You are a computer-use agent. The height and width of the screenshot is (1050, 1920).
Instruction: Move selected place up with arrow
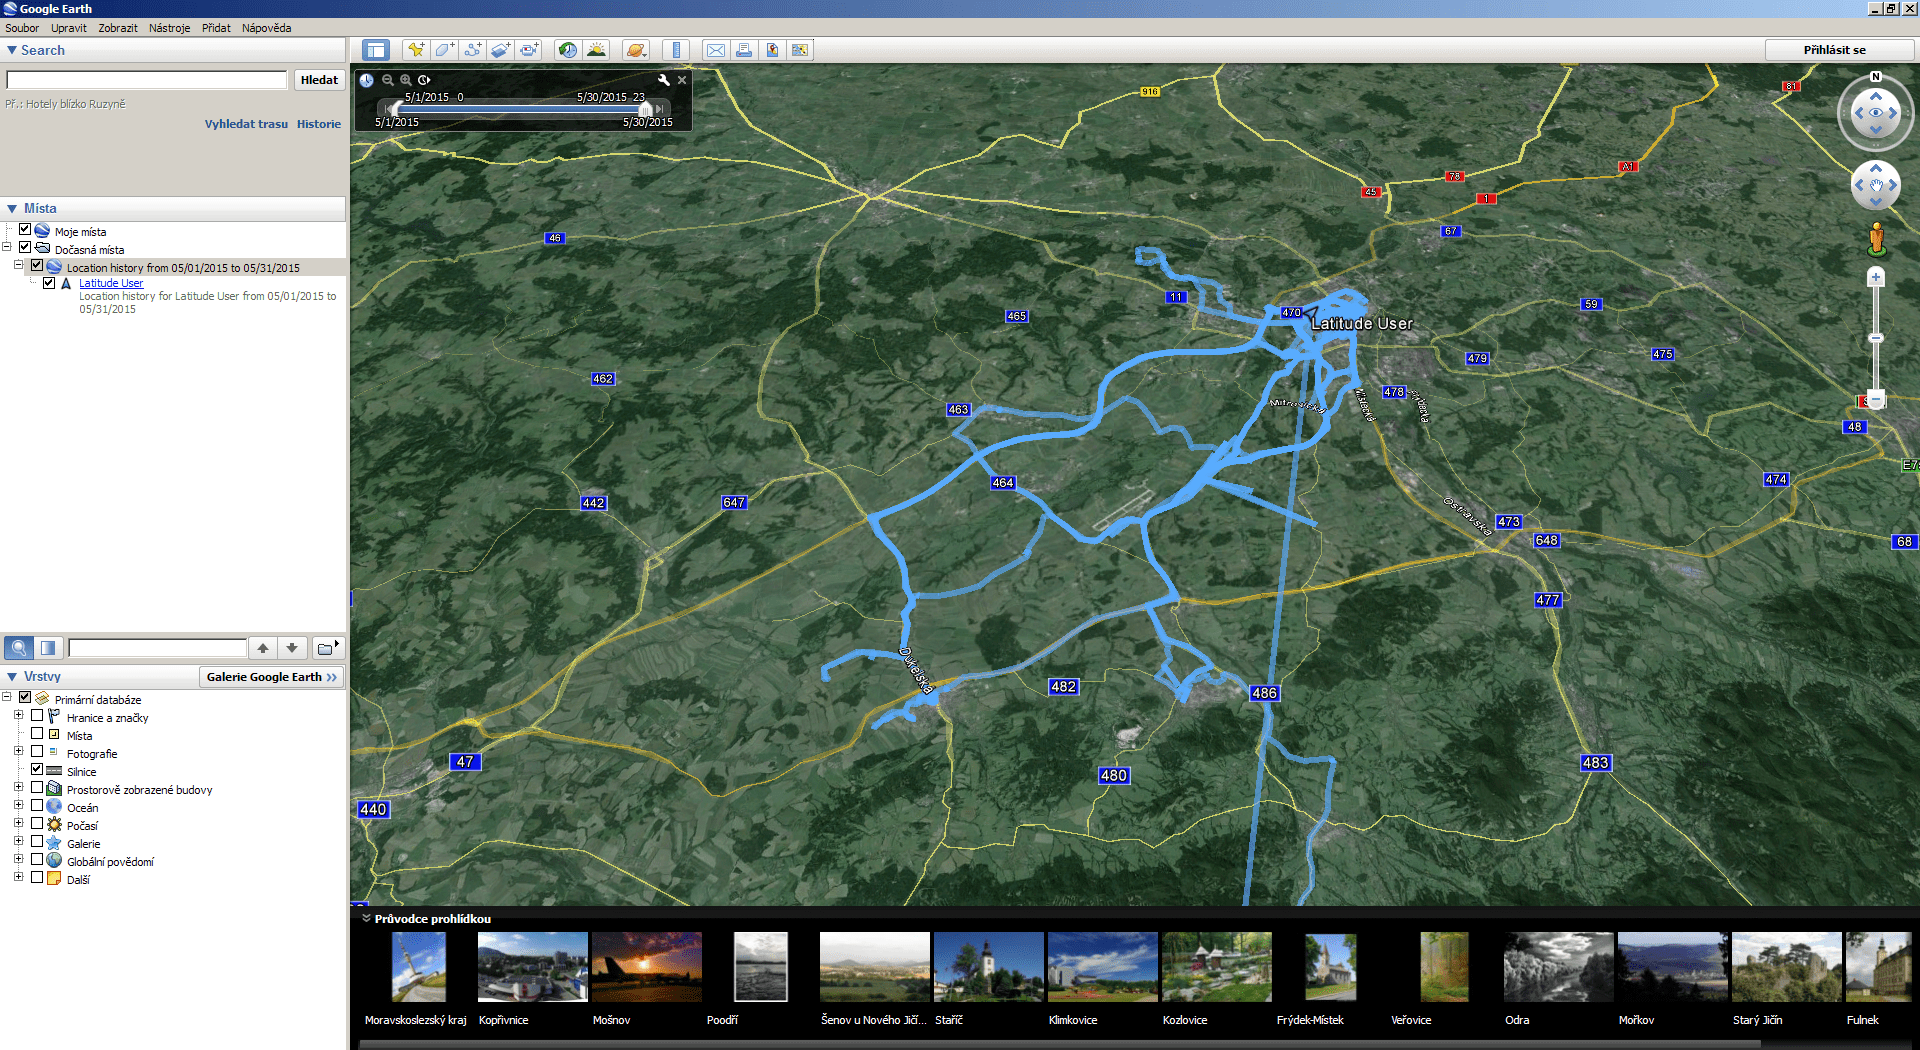(262, 648)
